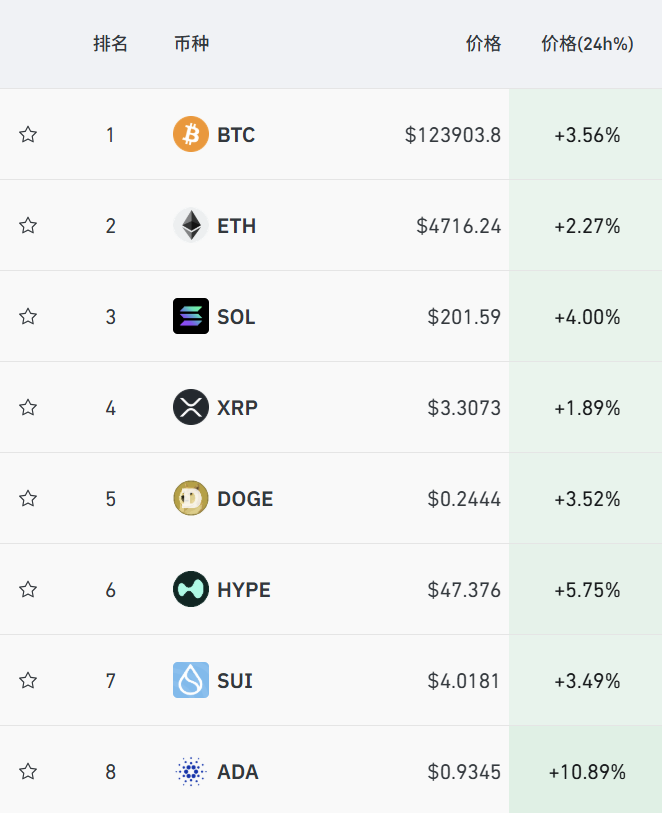Star the DOGE row
662x813 pixels.
click(x=28, y=498)
